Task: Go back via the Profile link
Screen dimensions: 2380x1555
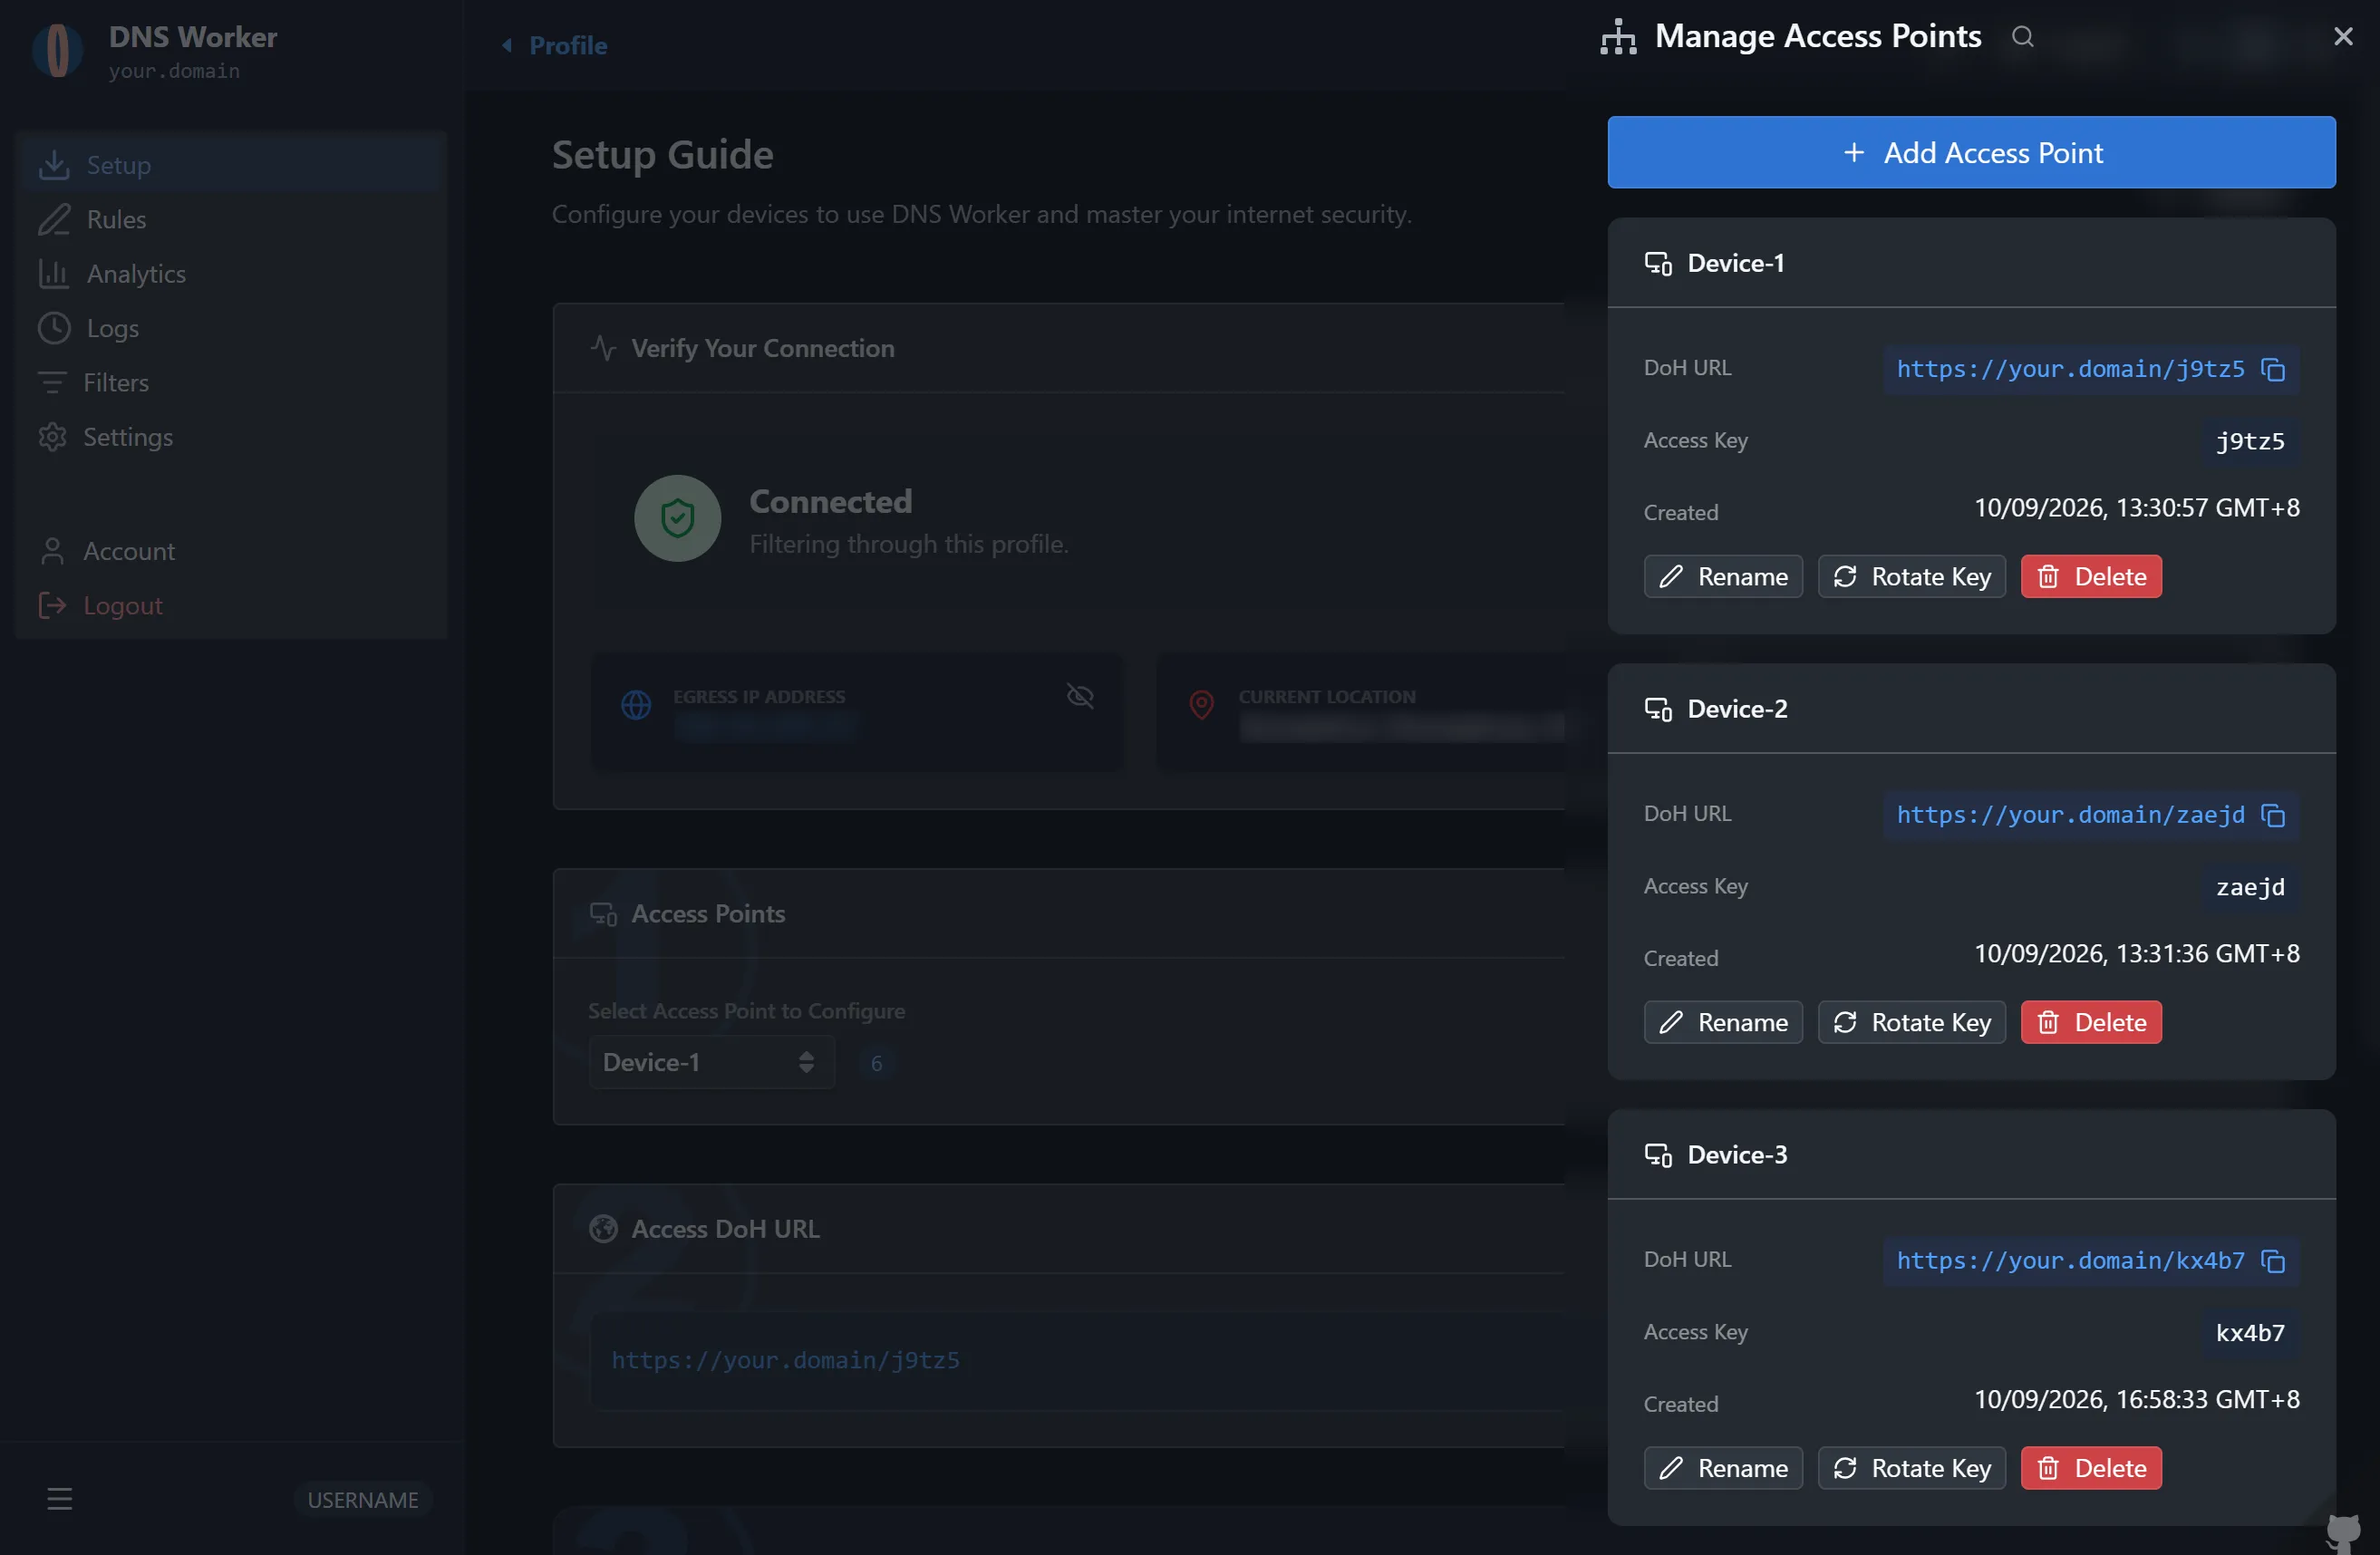Action: (554, 45)
